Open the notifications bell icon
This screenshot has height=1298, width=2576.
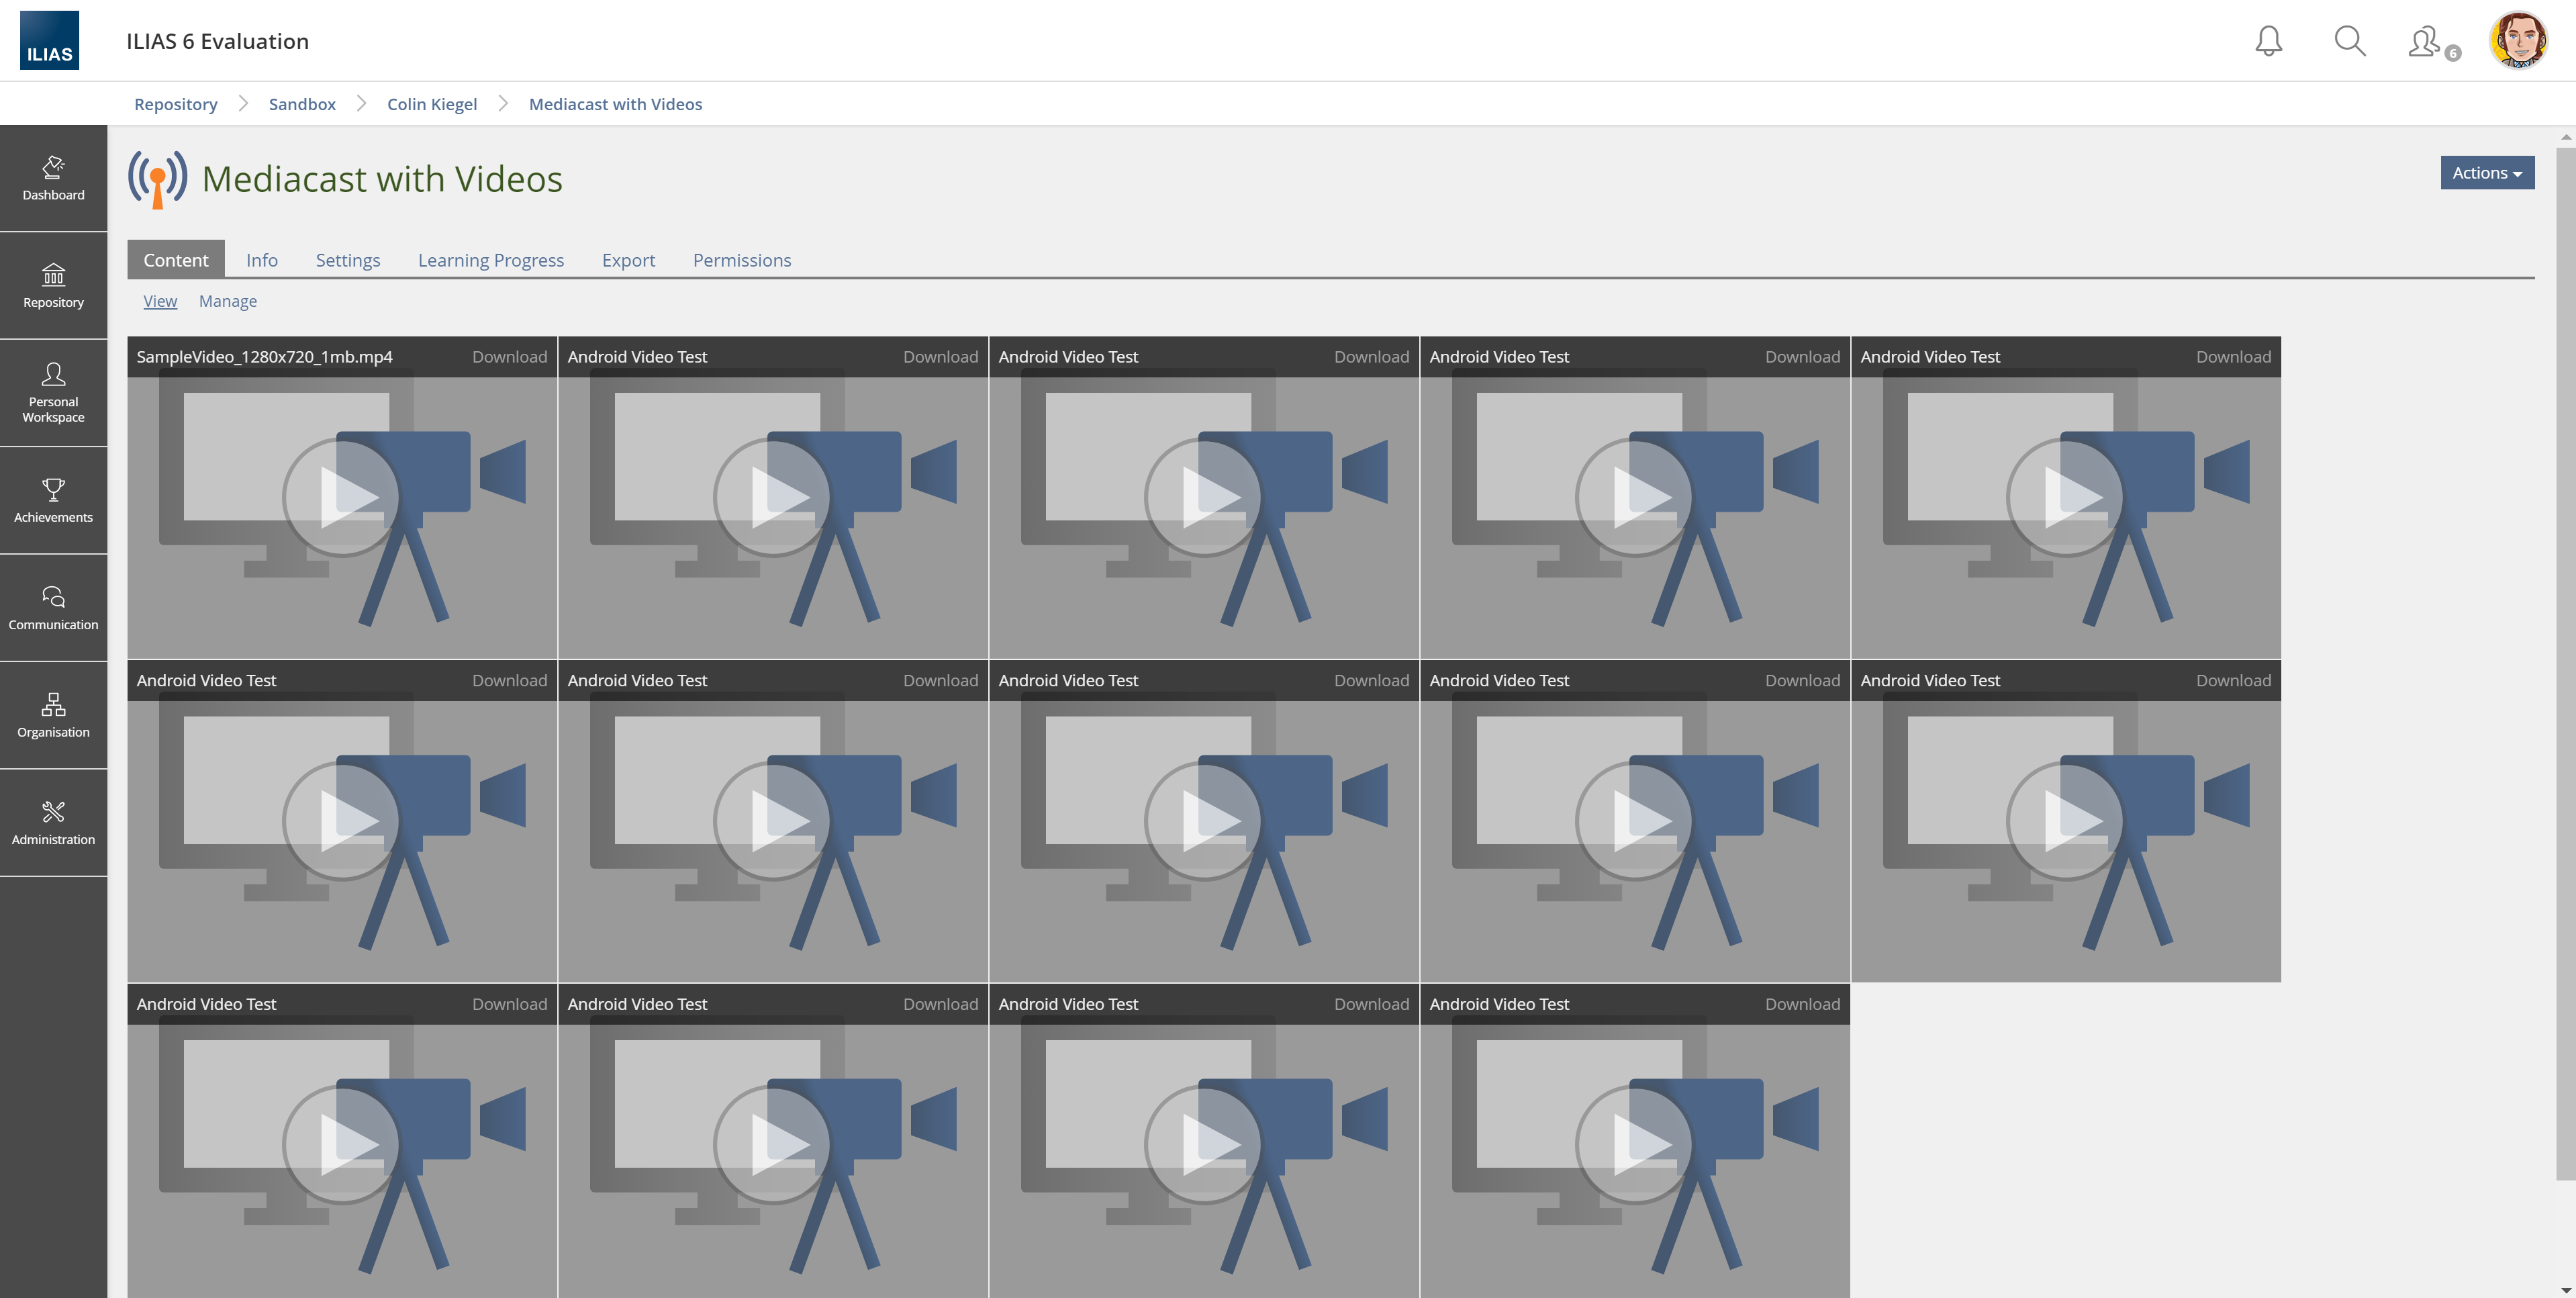click(x=2268, y=41)
